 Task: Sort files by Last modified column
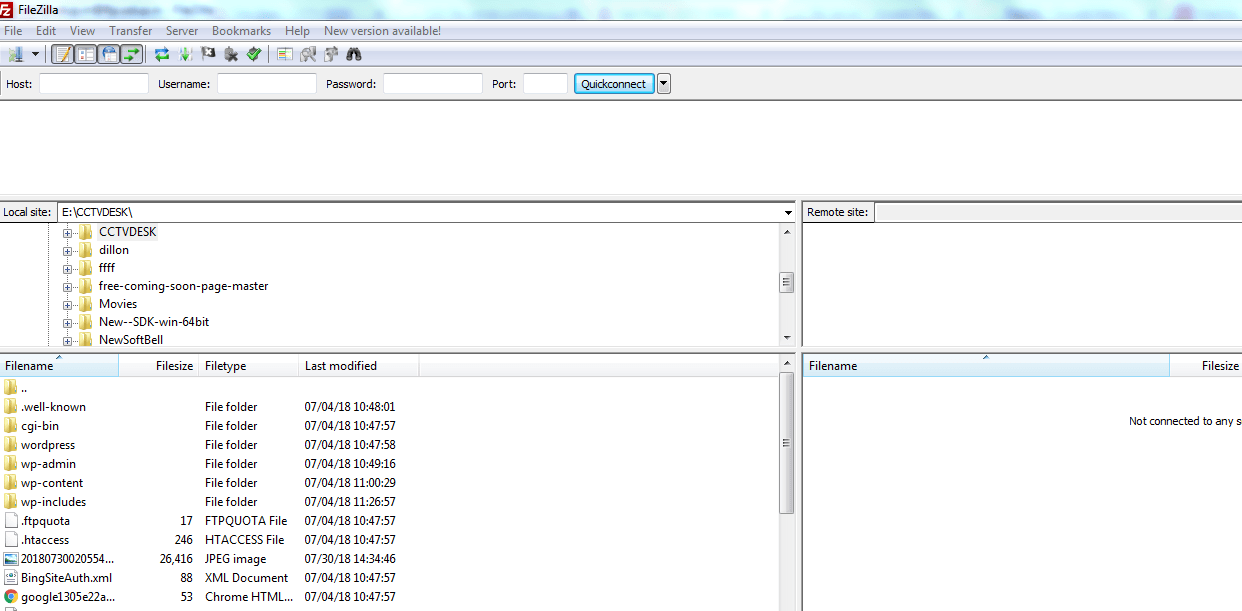[341, 366]
